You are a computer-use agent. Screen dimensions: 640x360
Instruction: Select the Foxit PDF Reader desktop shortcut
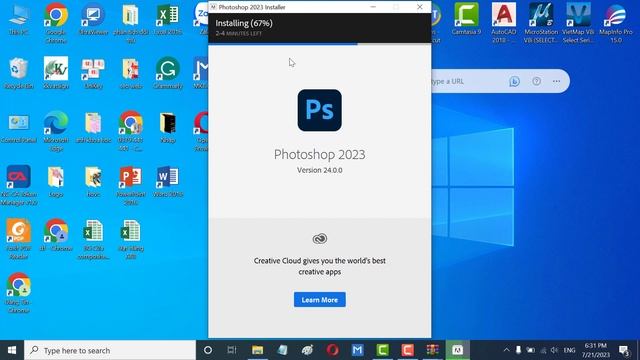(18, 239)
